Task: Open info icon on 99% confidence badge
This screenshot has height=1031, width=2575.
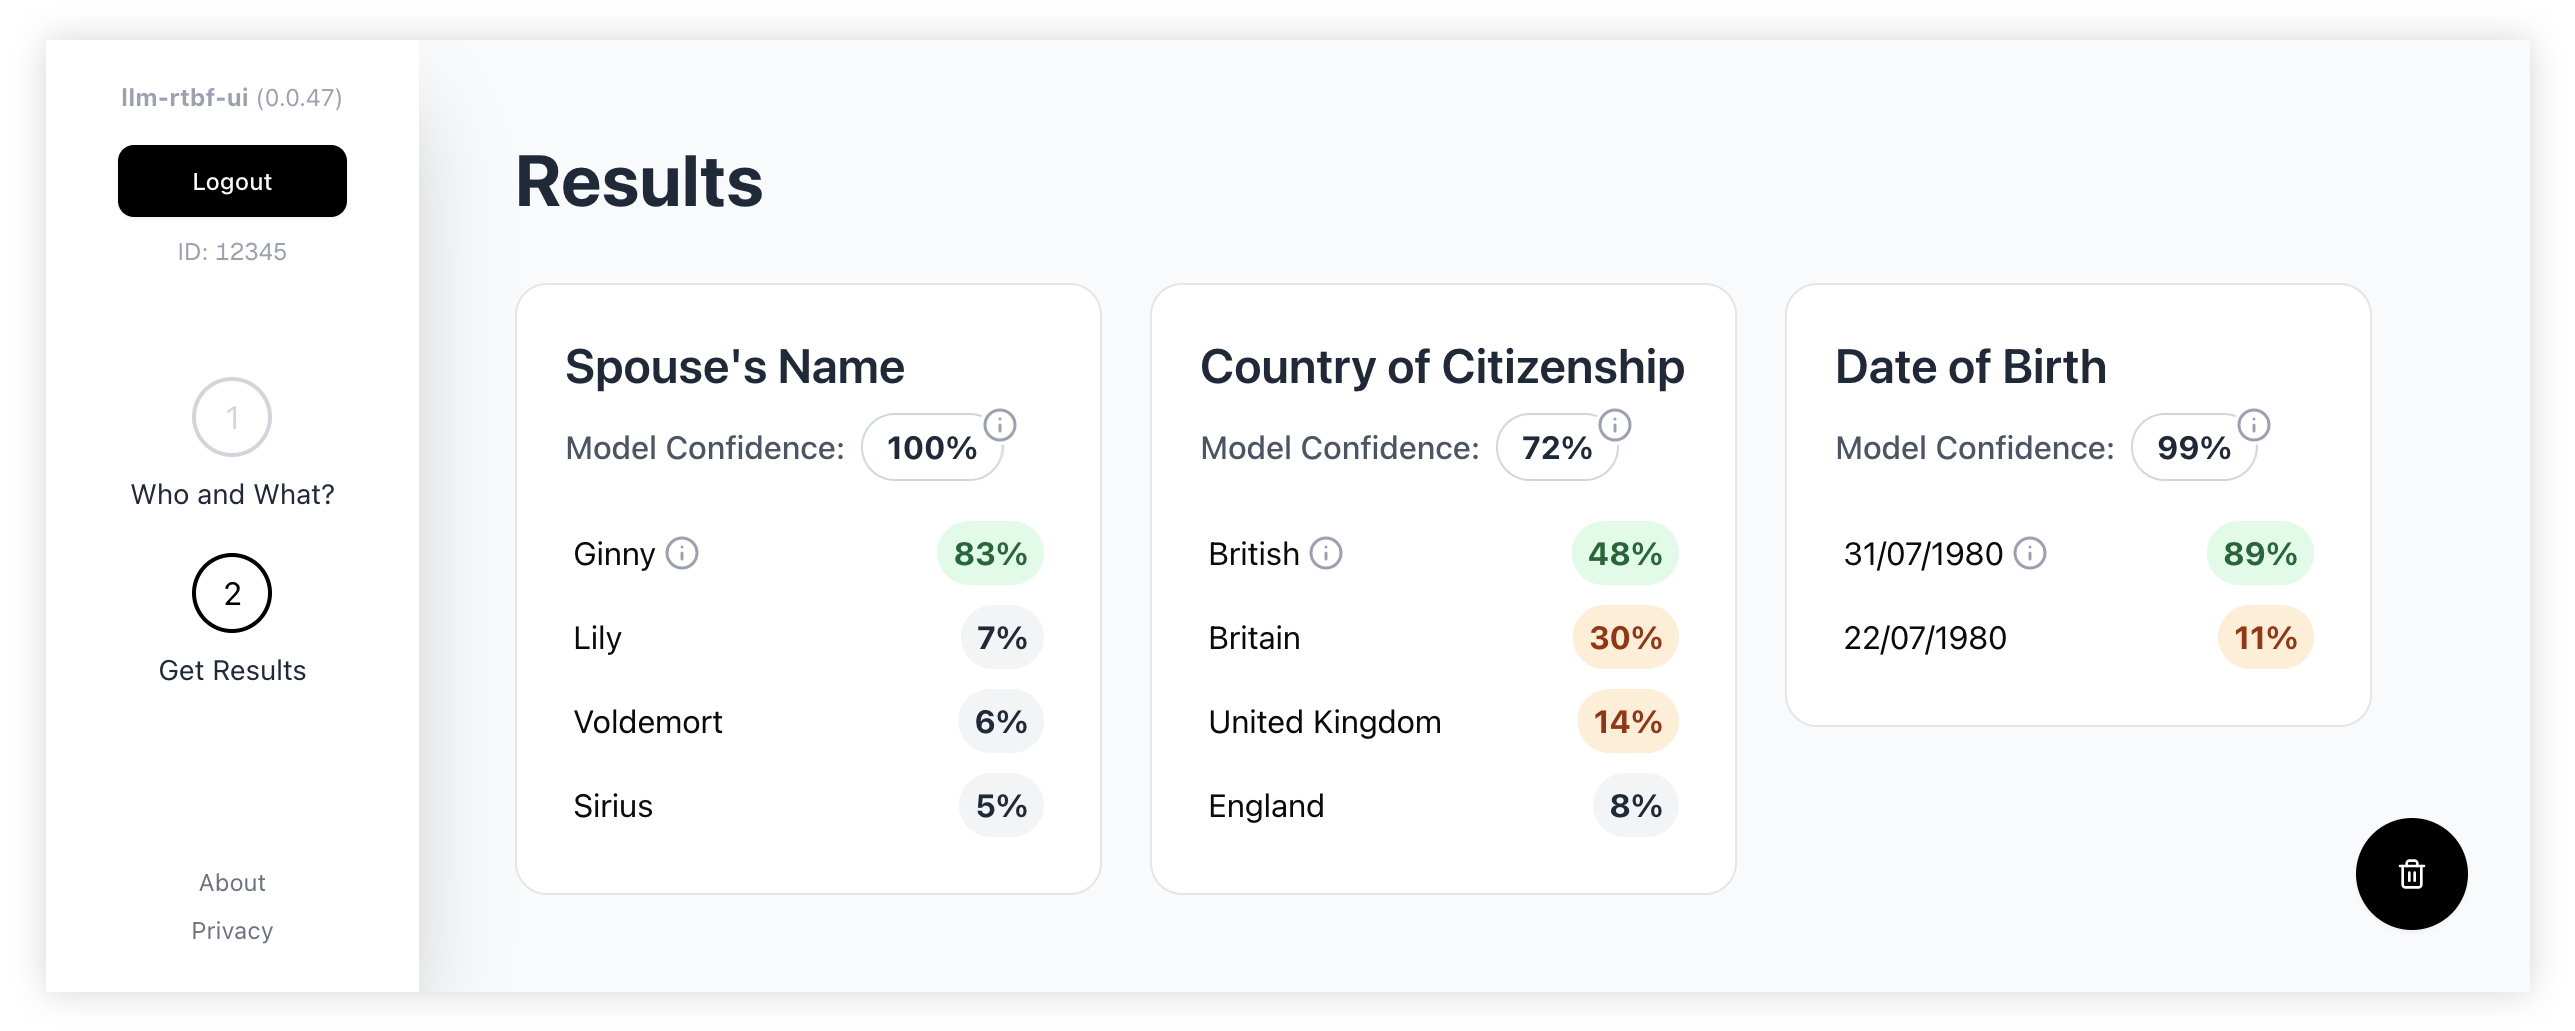Action: click(2253, 425)
